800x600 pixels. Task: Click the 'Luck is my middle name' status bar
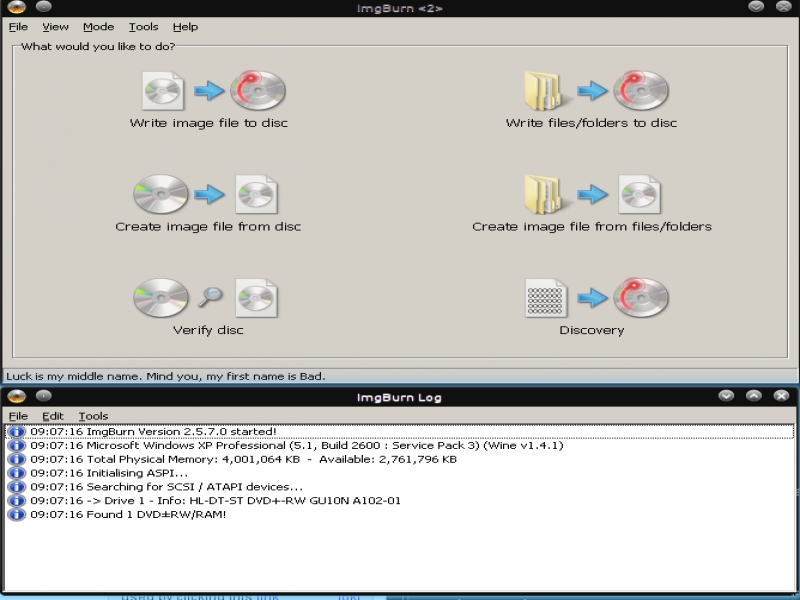(x=166, y=376)
